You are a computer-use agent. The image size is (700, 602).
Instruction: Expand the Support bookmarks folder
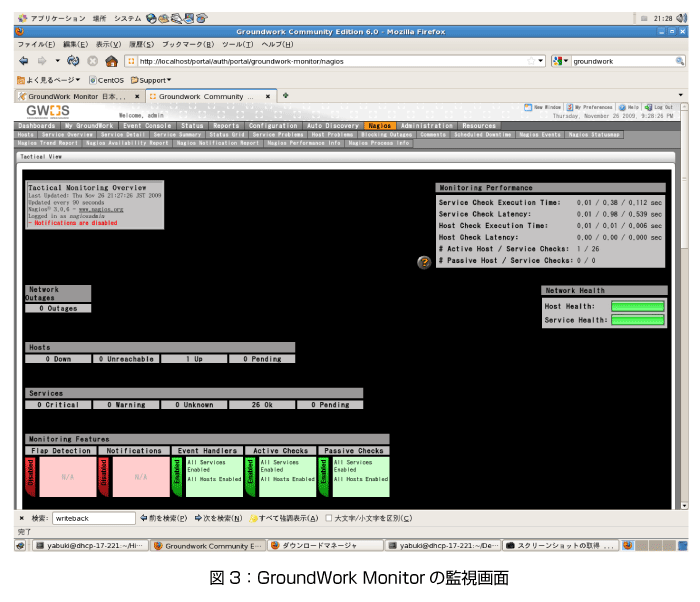pos(151,80)
